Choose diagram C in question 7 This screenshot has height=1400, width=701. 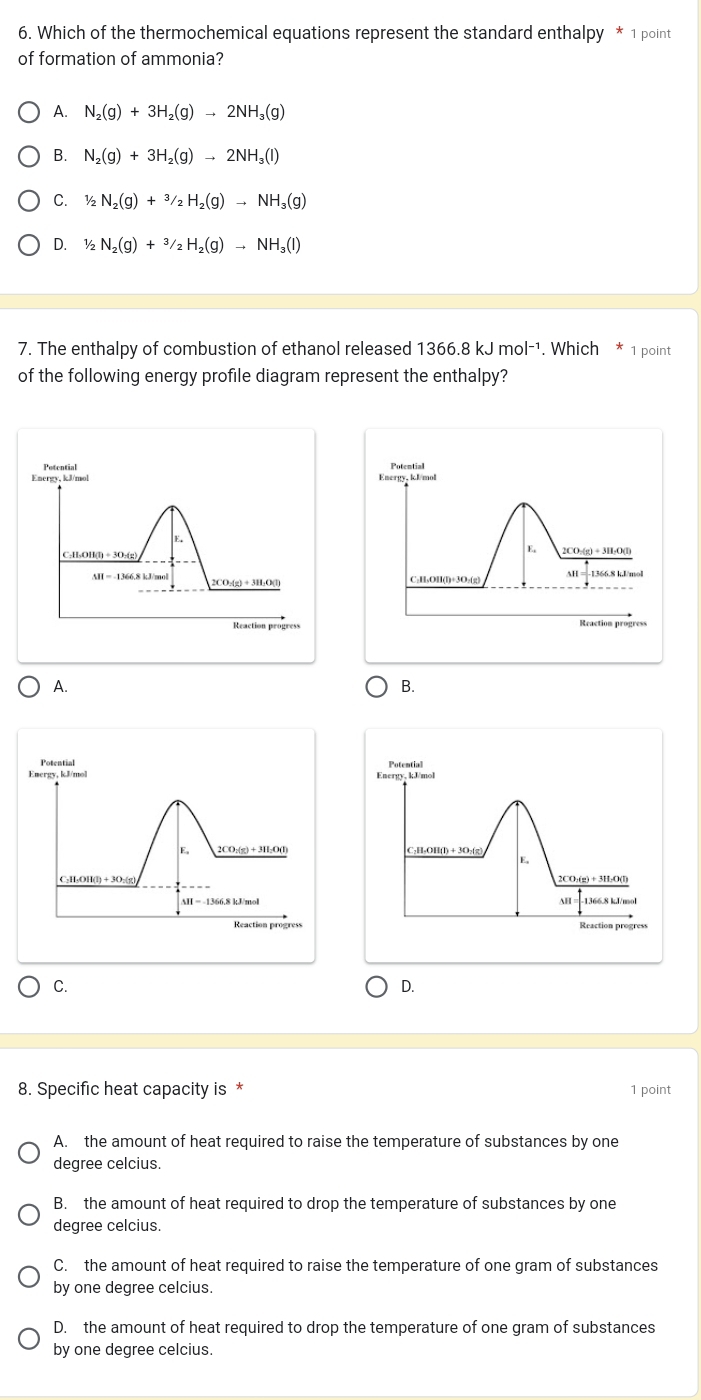(29, 986)
